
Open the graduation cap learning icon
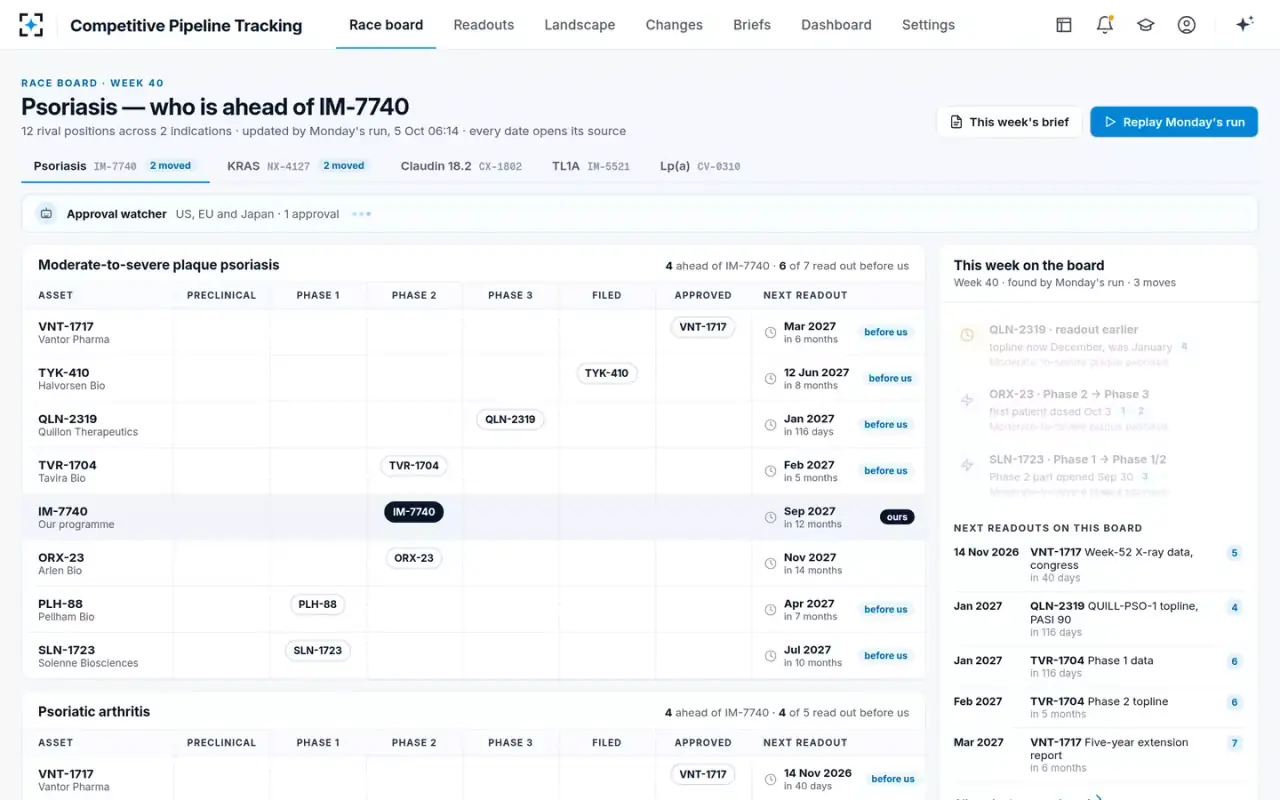(x=1146, y=25)
